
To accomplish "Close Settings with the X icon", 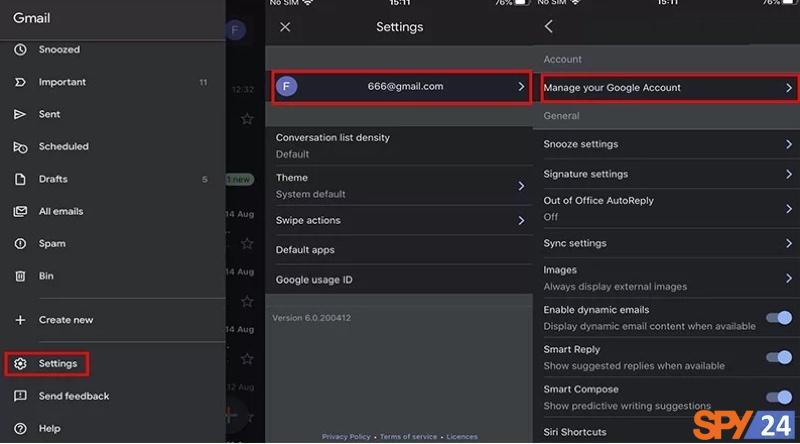I will click(285, 27).
